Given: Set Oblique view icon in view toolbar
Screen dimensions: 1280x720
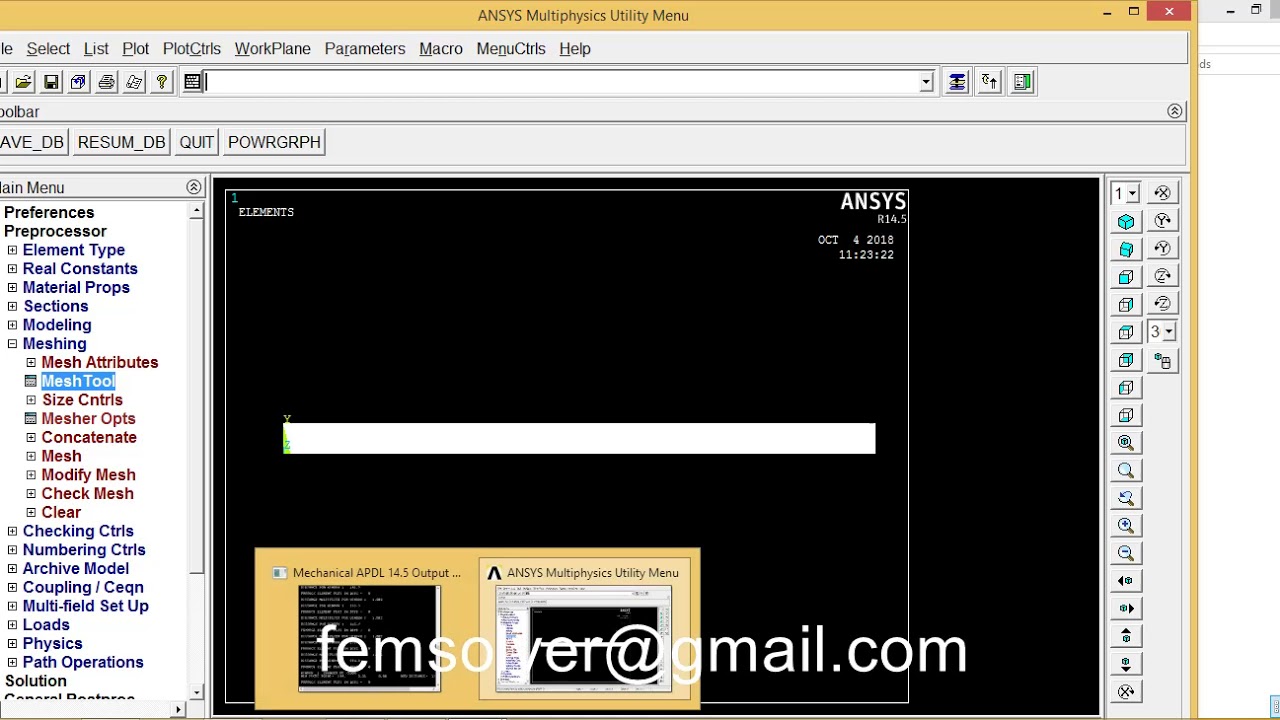Looking at the screenshot, I should (1126, 249).
